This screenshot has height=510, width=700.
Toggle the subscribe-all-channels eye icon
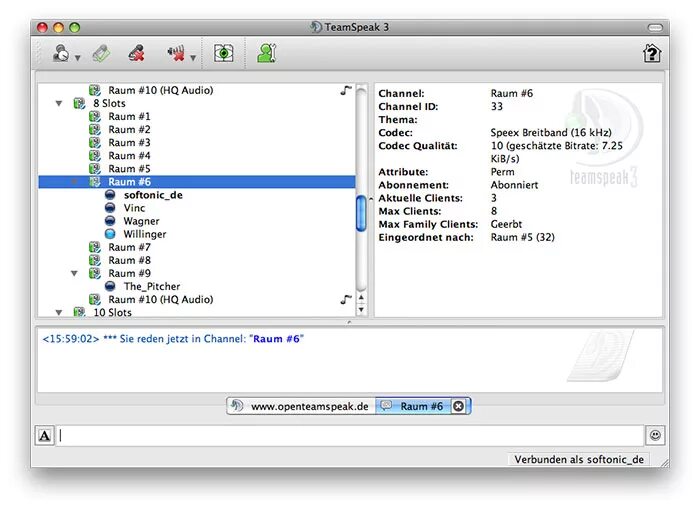(x=224, y=53)
